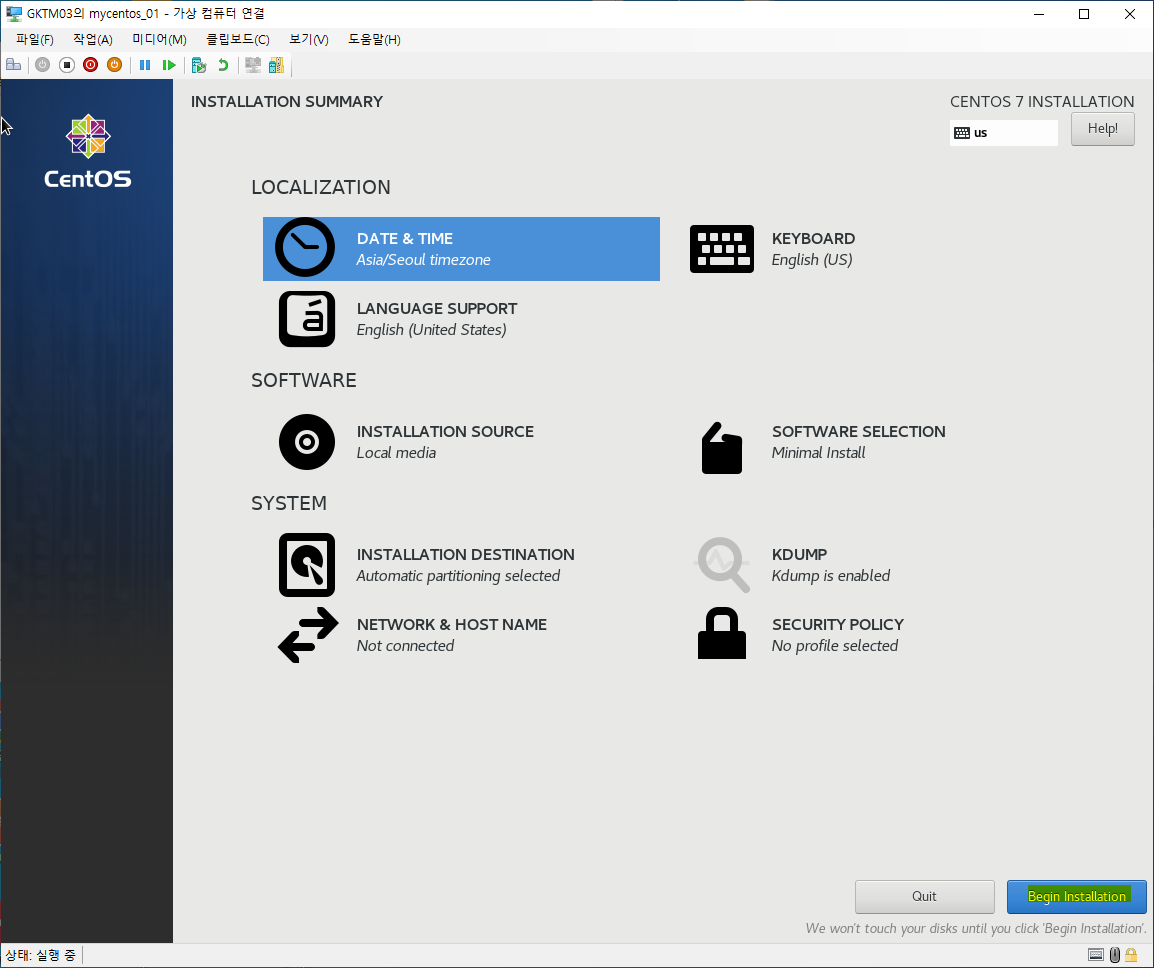
Task: Click the "Kdump is enabled" text
Action: tap(831, 576)
